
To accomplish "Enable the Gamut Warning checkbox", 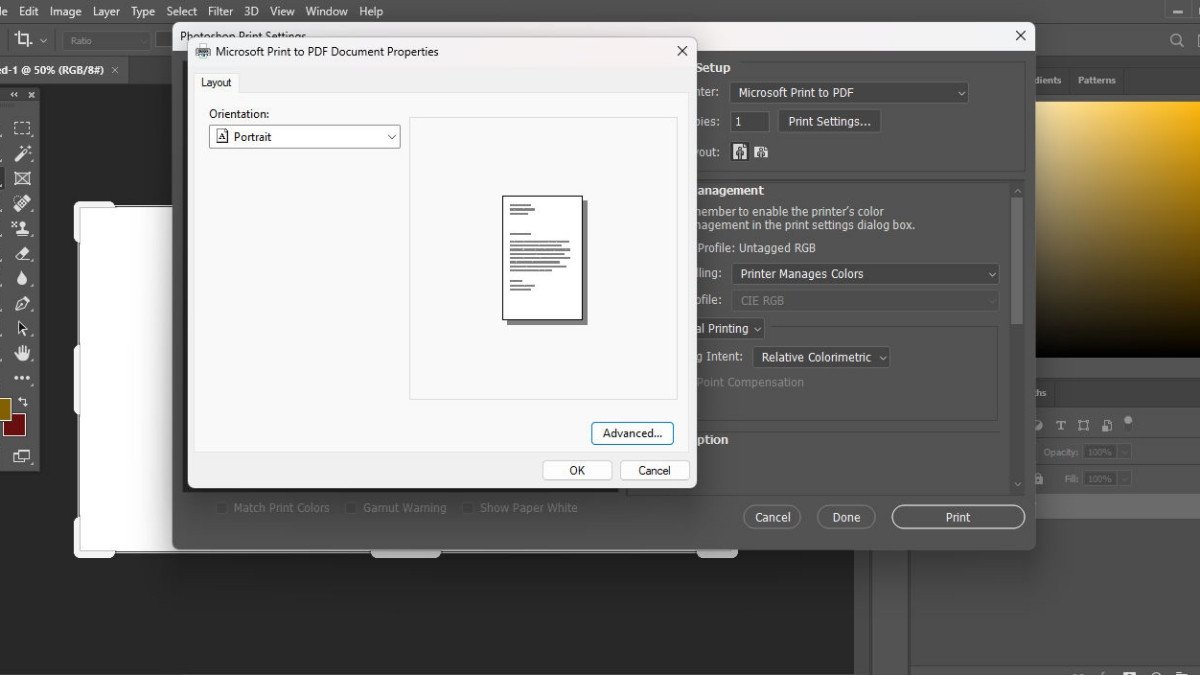I will click(351, 508).
